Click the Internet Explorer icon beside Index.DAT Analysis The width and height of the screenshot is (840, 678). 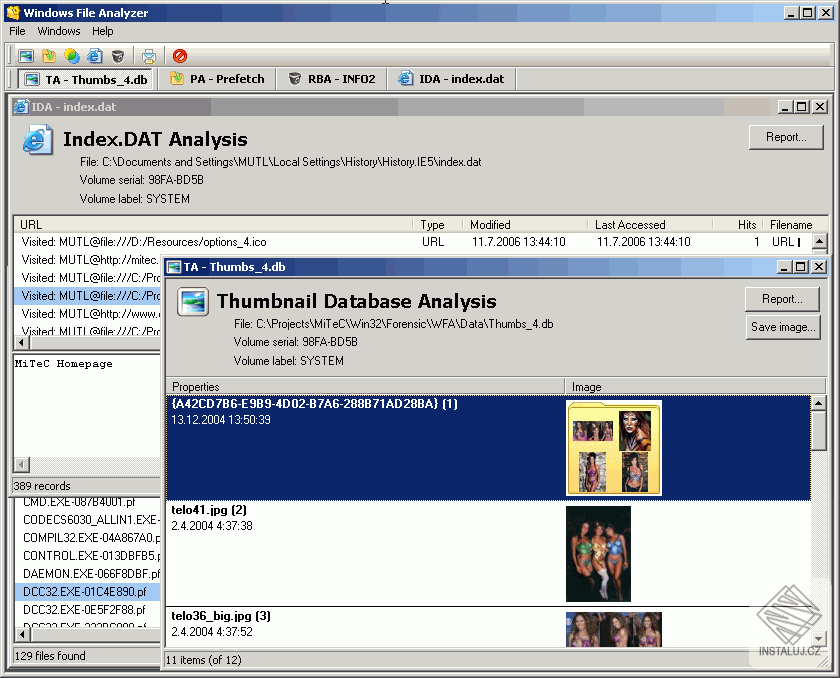36,141
